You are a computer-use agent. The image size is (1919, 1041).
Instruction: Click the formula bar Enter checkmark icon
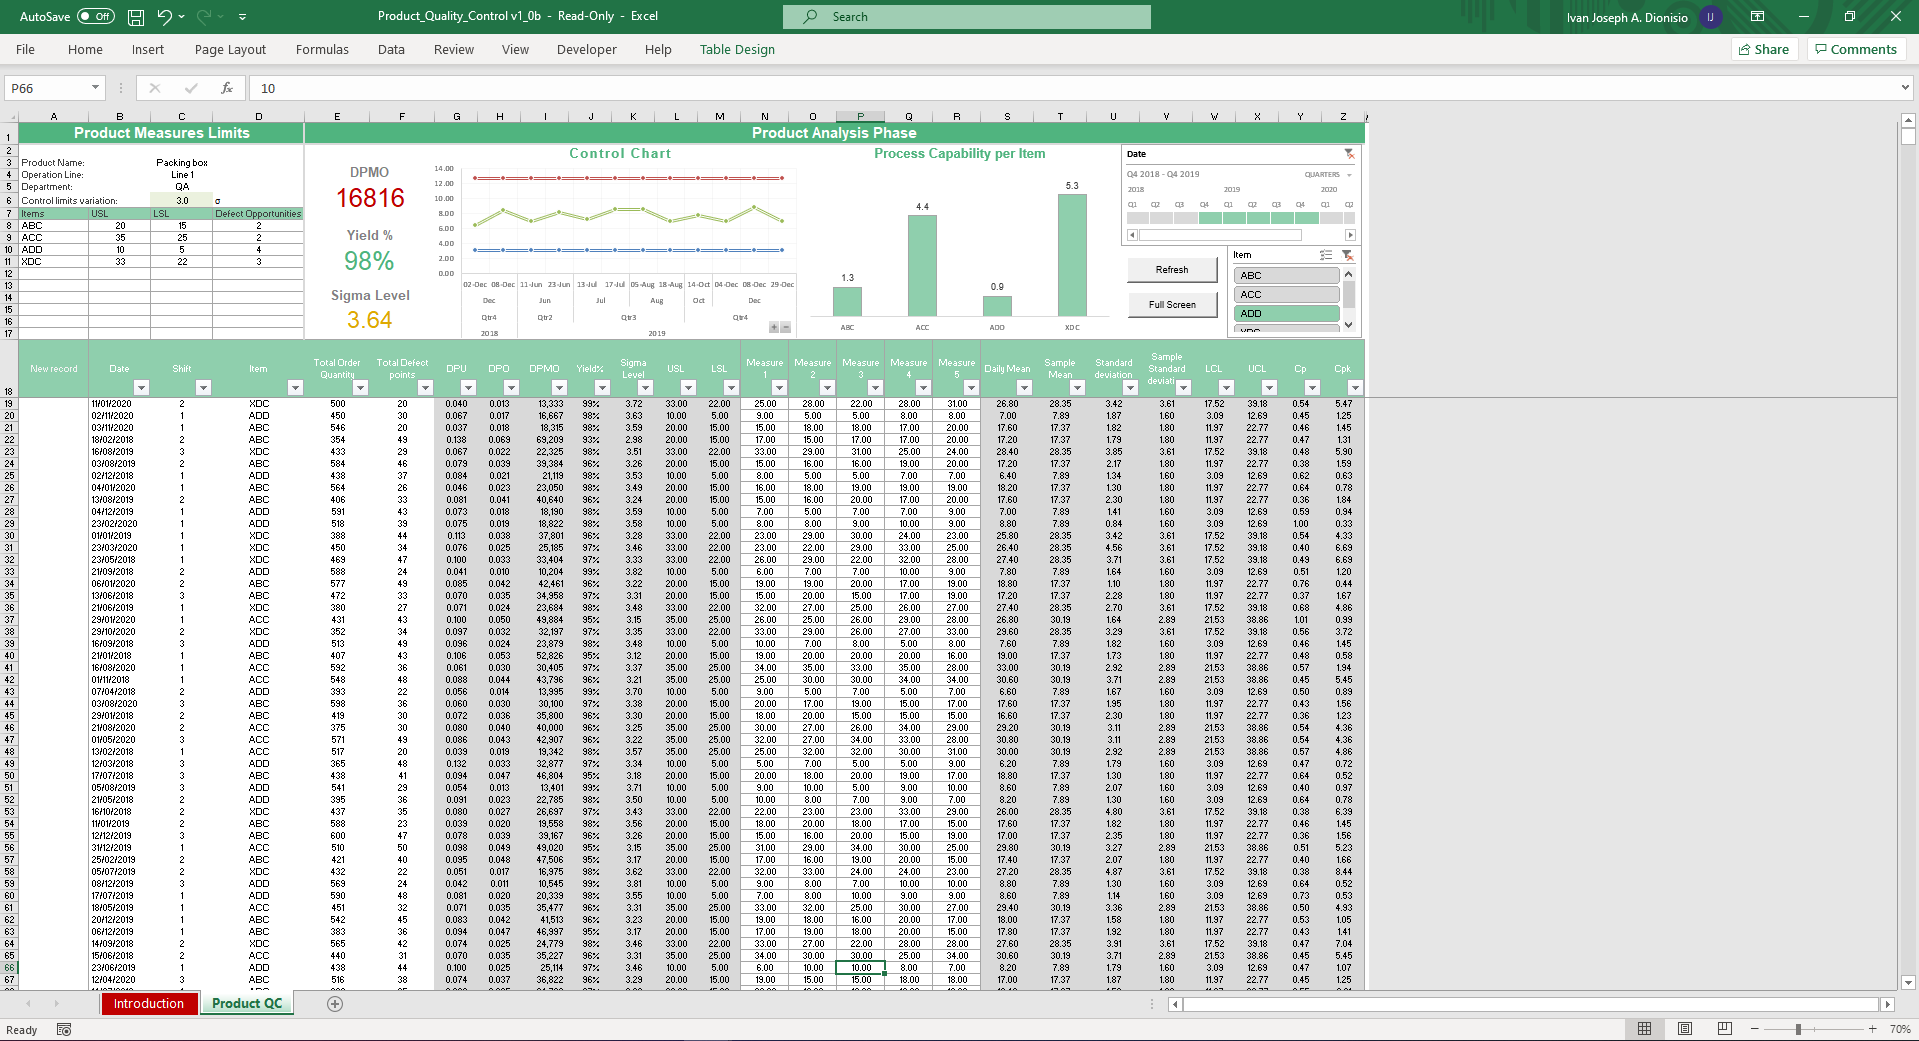[x=191, y=88]
